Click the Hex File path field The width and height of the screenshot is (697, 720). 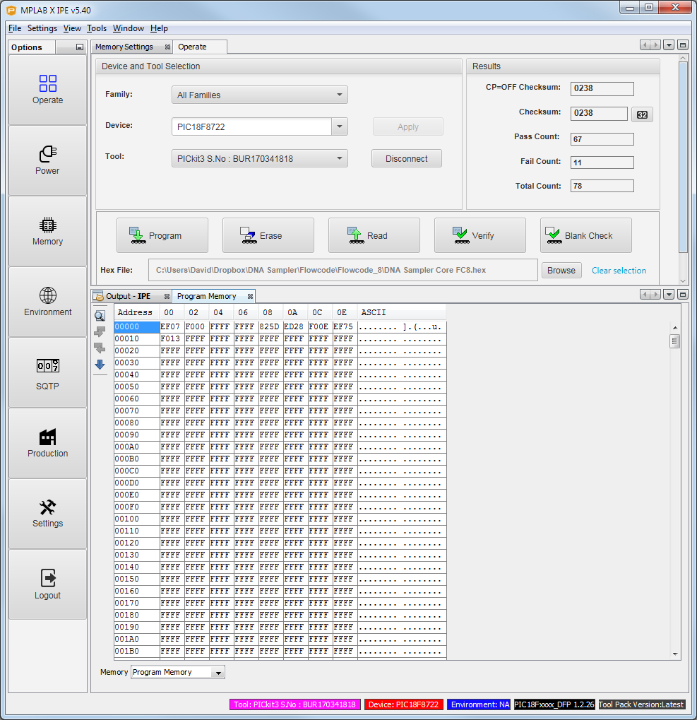(x=343, y=270)
